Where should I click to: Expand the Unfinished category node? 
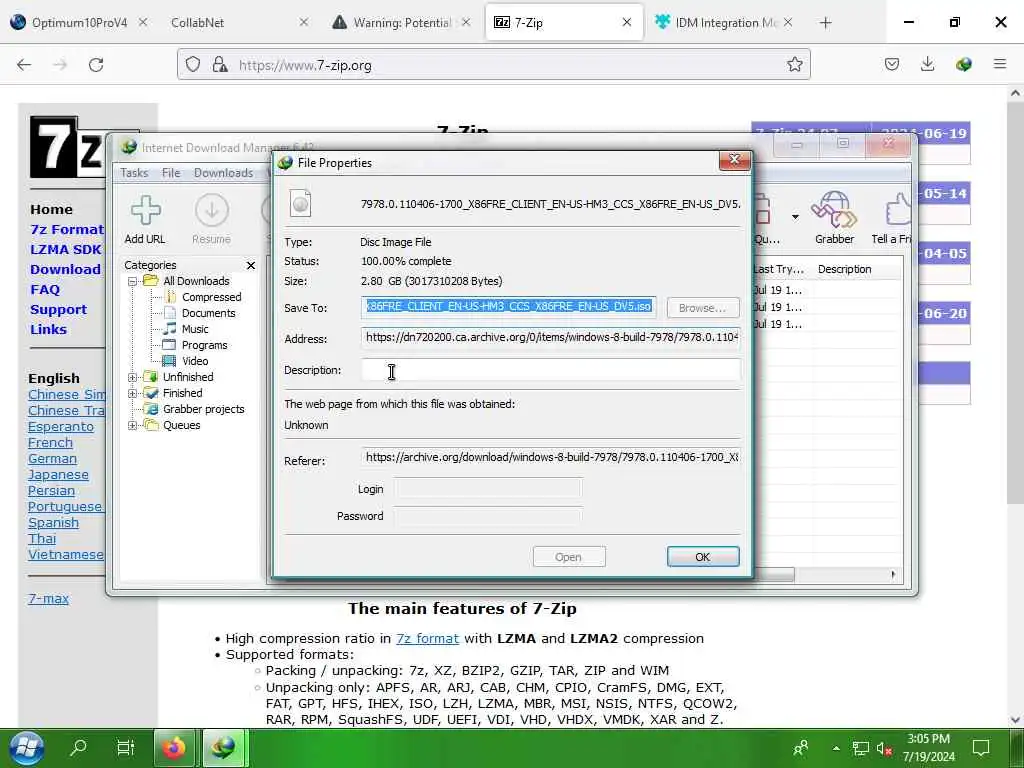tap(133, 377)
